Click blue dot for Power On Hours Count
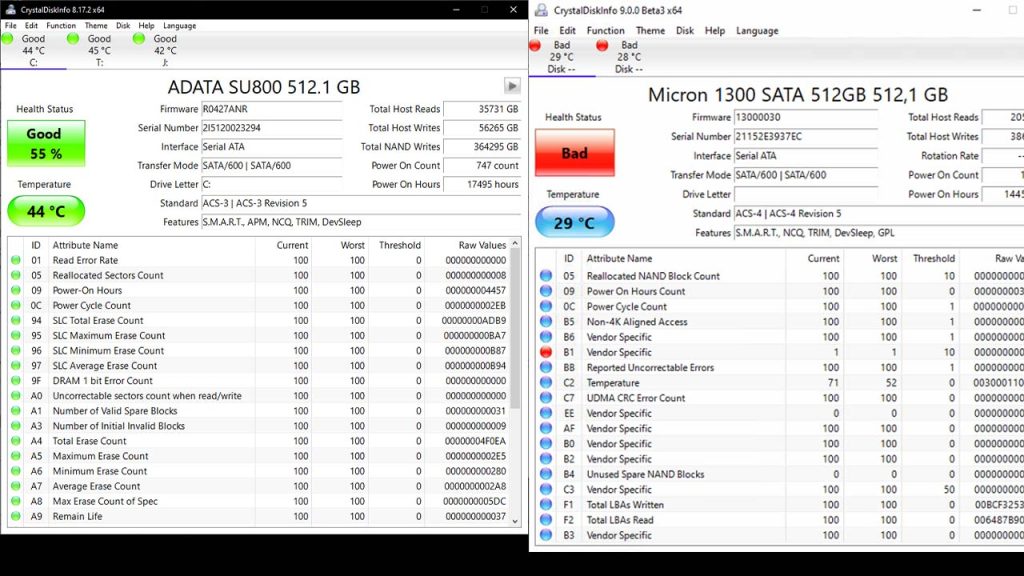 546,291
